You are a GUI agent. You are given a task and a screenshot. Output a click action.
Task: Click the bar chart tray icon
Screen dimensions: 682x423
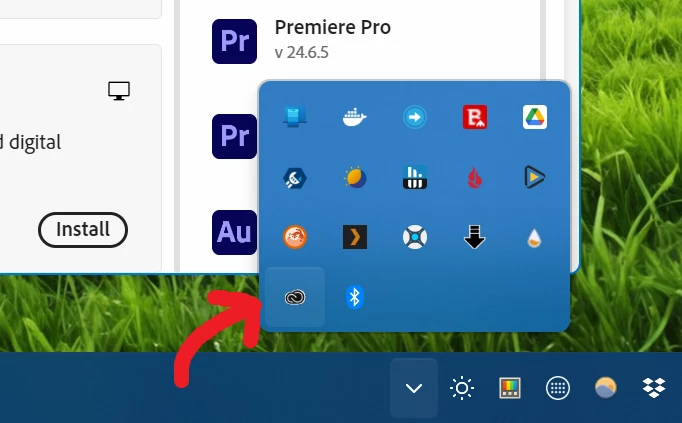tap(415, 177)
